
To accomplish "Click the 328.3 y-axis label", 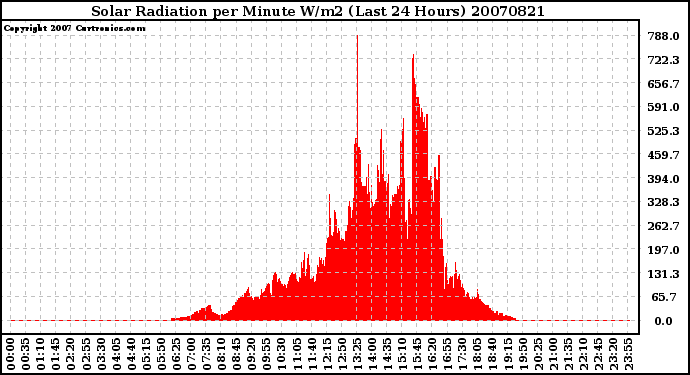I will tap(663, 202).
